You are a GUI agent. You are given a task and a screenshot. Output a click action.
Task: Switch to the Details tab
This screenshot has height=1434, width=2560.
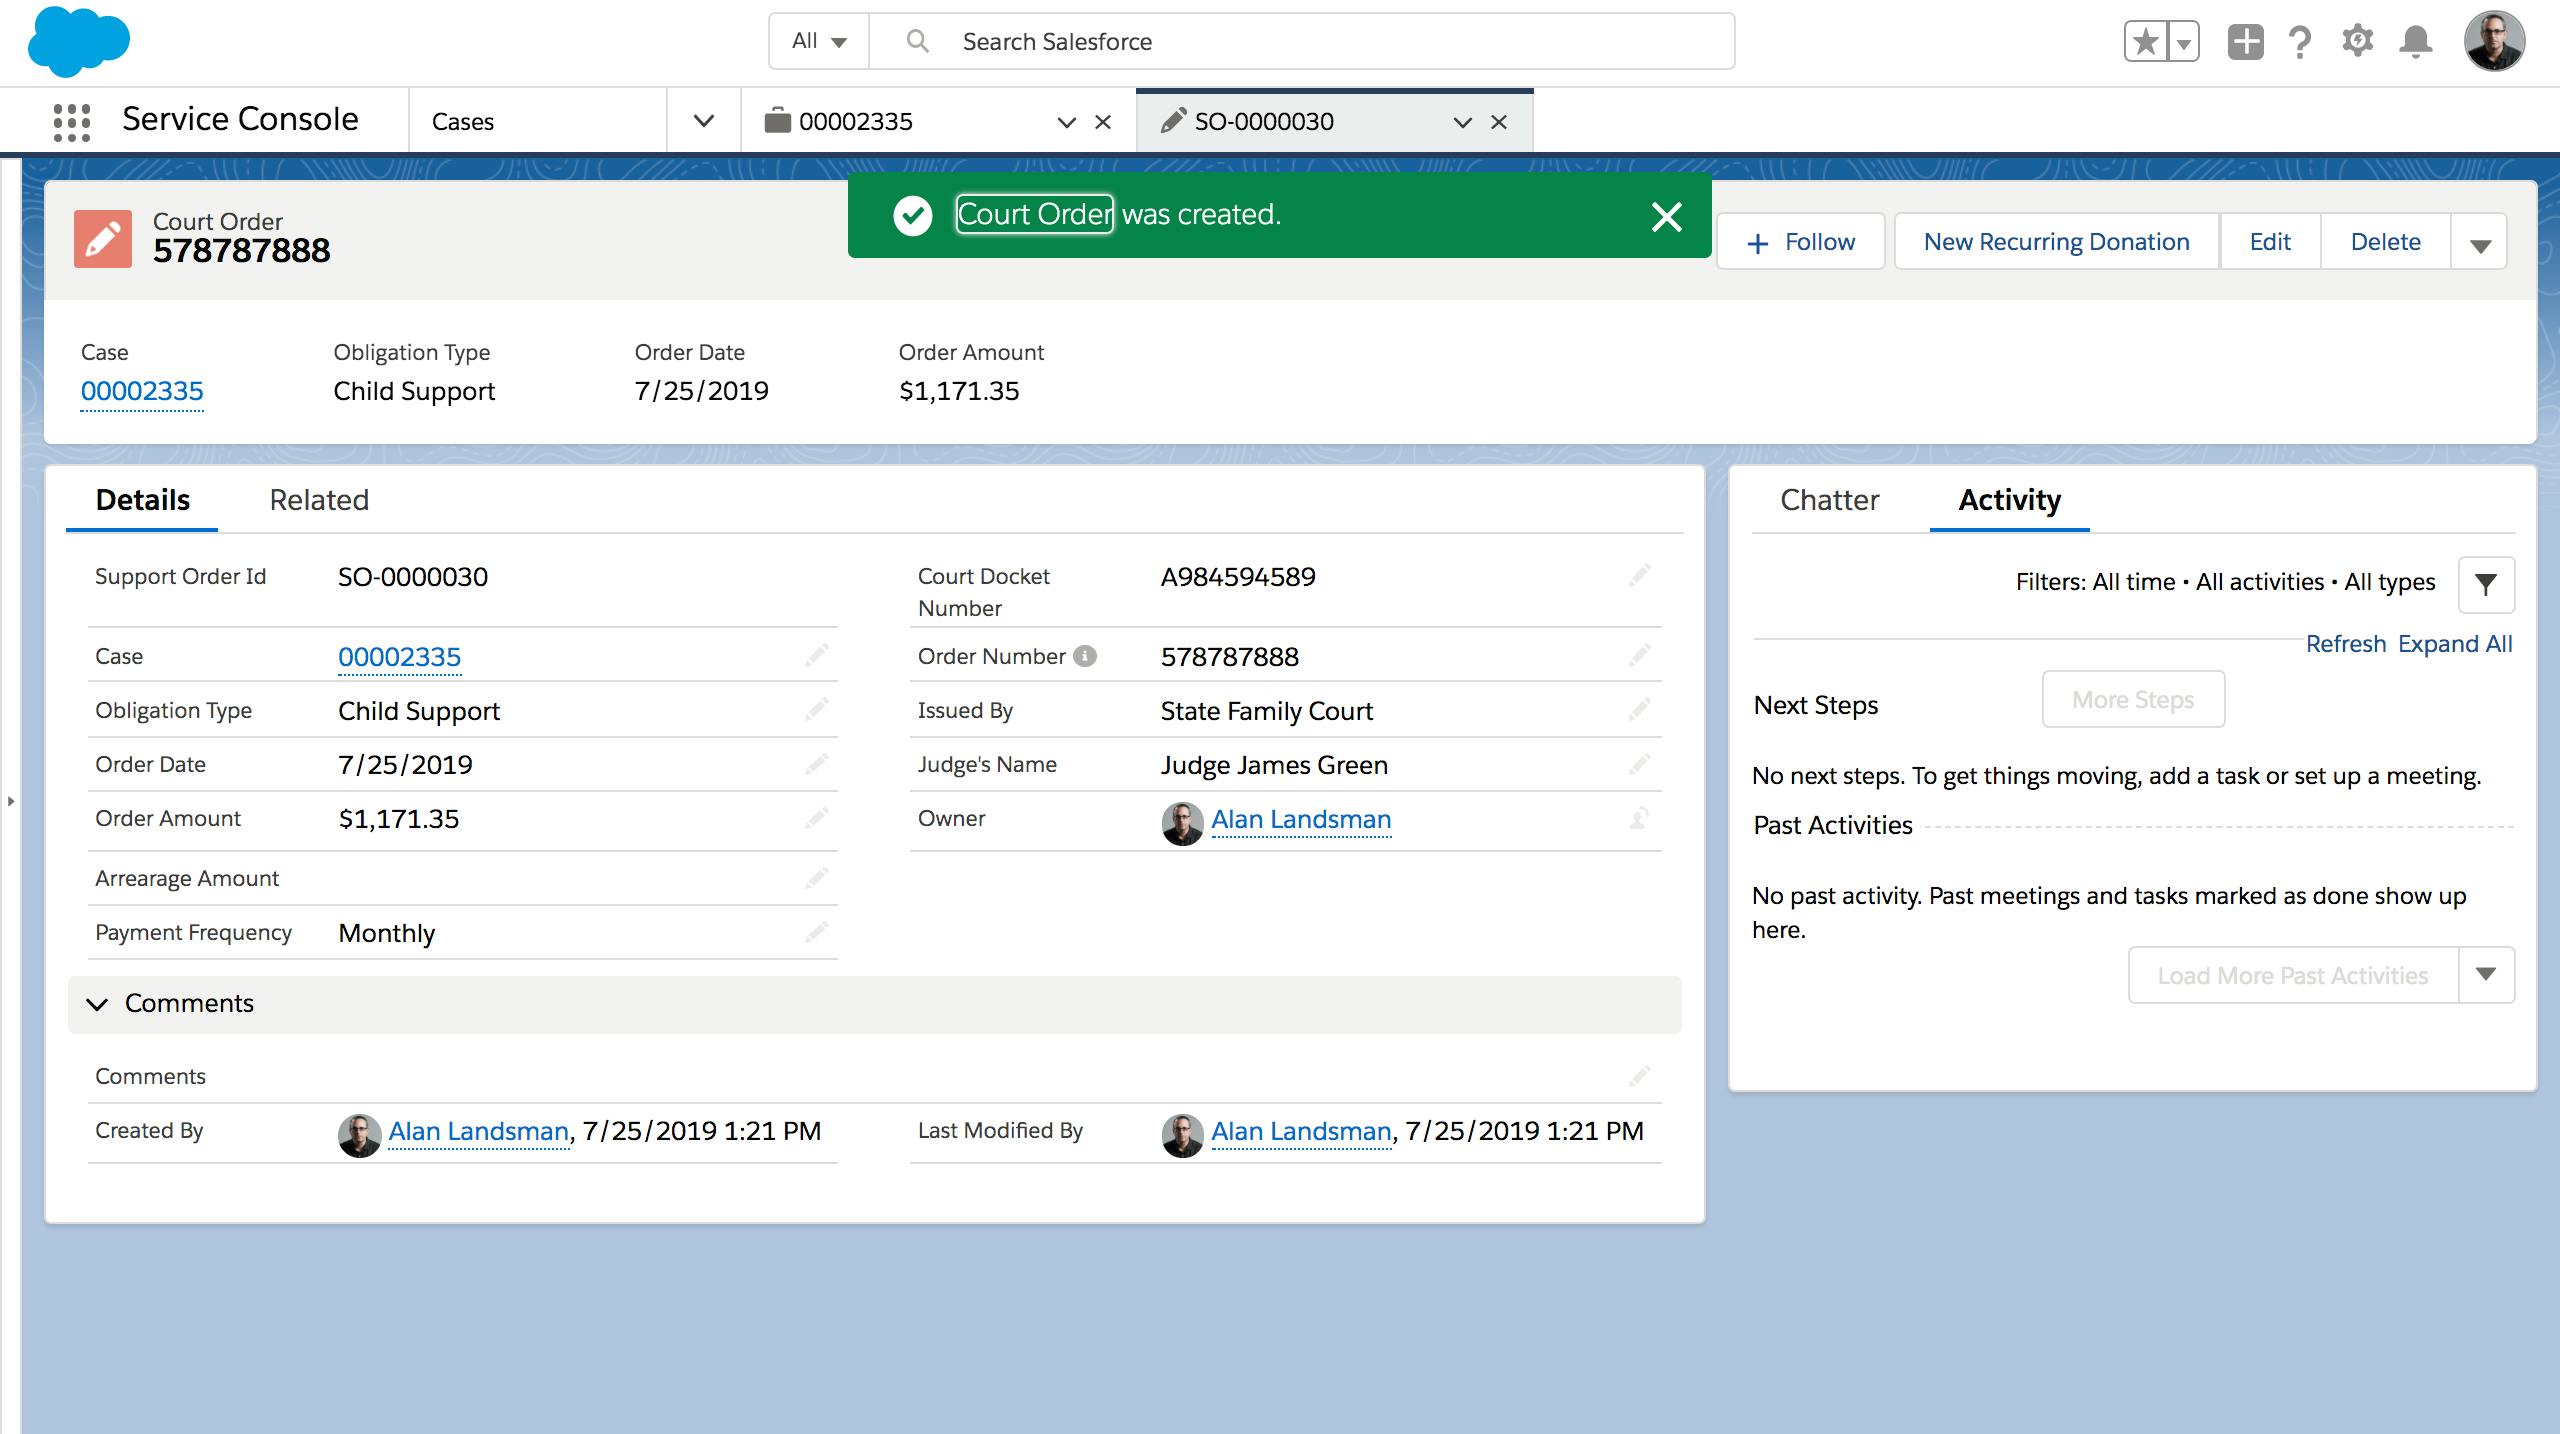(142, 500)
